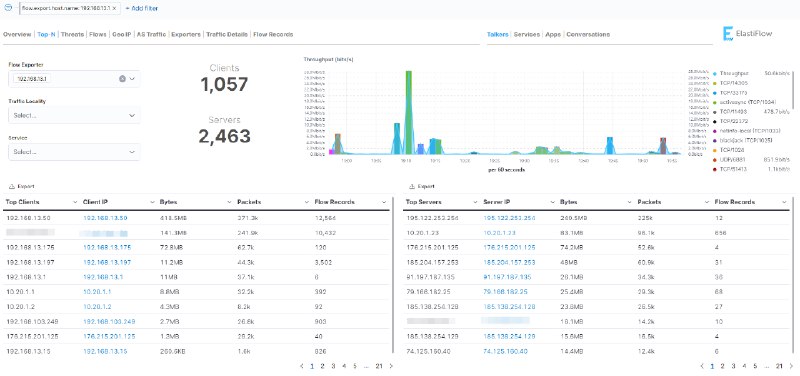Screen dimensions: 800x376
Task: Expand the Top Clients column sort menu
Action: (x=76, y=203)
